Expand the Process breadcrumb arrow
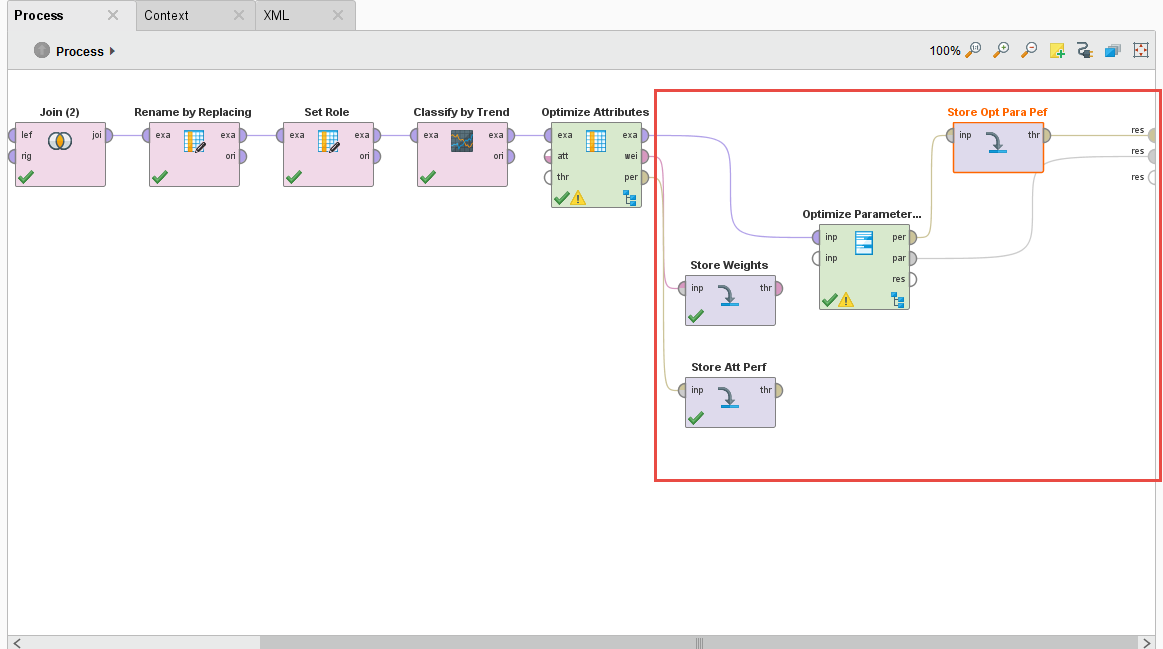The height and width of the screenshot is (649, 1163). [x=112, y=51]
